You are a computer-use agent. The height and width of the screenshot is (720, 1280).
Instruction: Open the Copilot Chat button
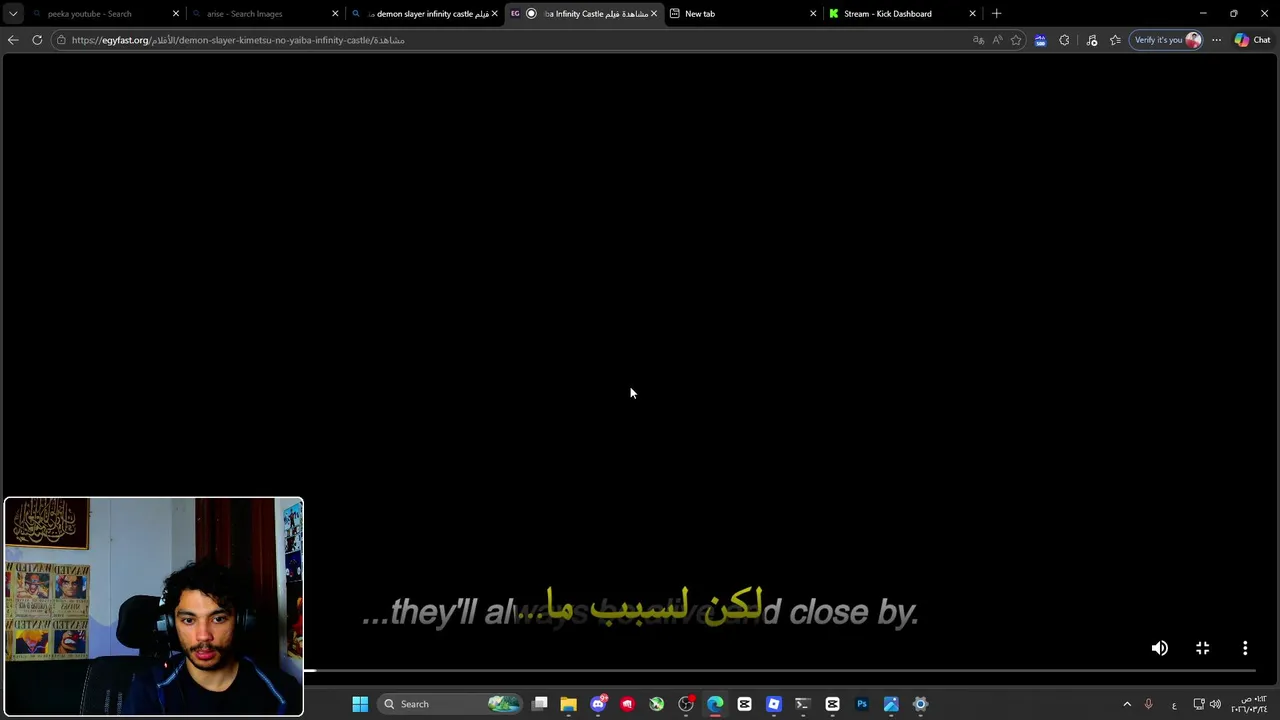click(1252, 40)
